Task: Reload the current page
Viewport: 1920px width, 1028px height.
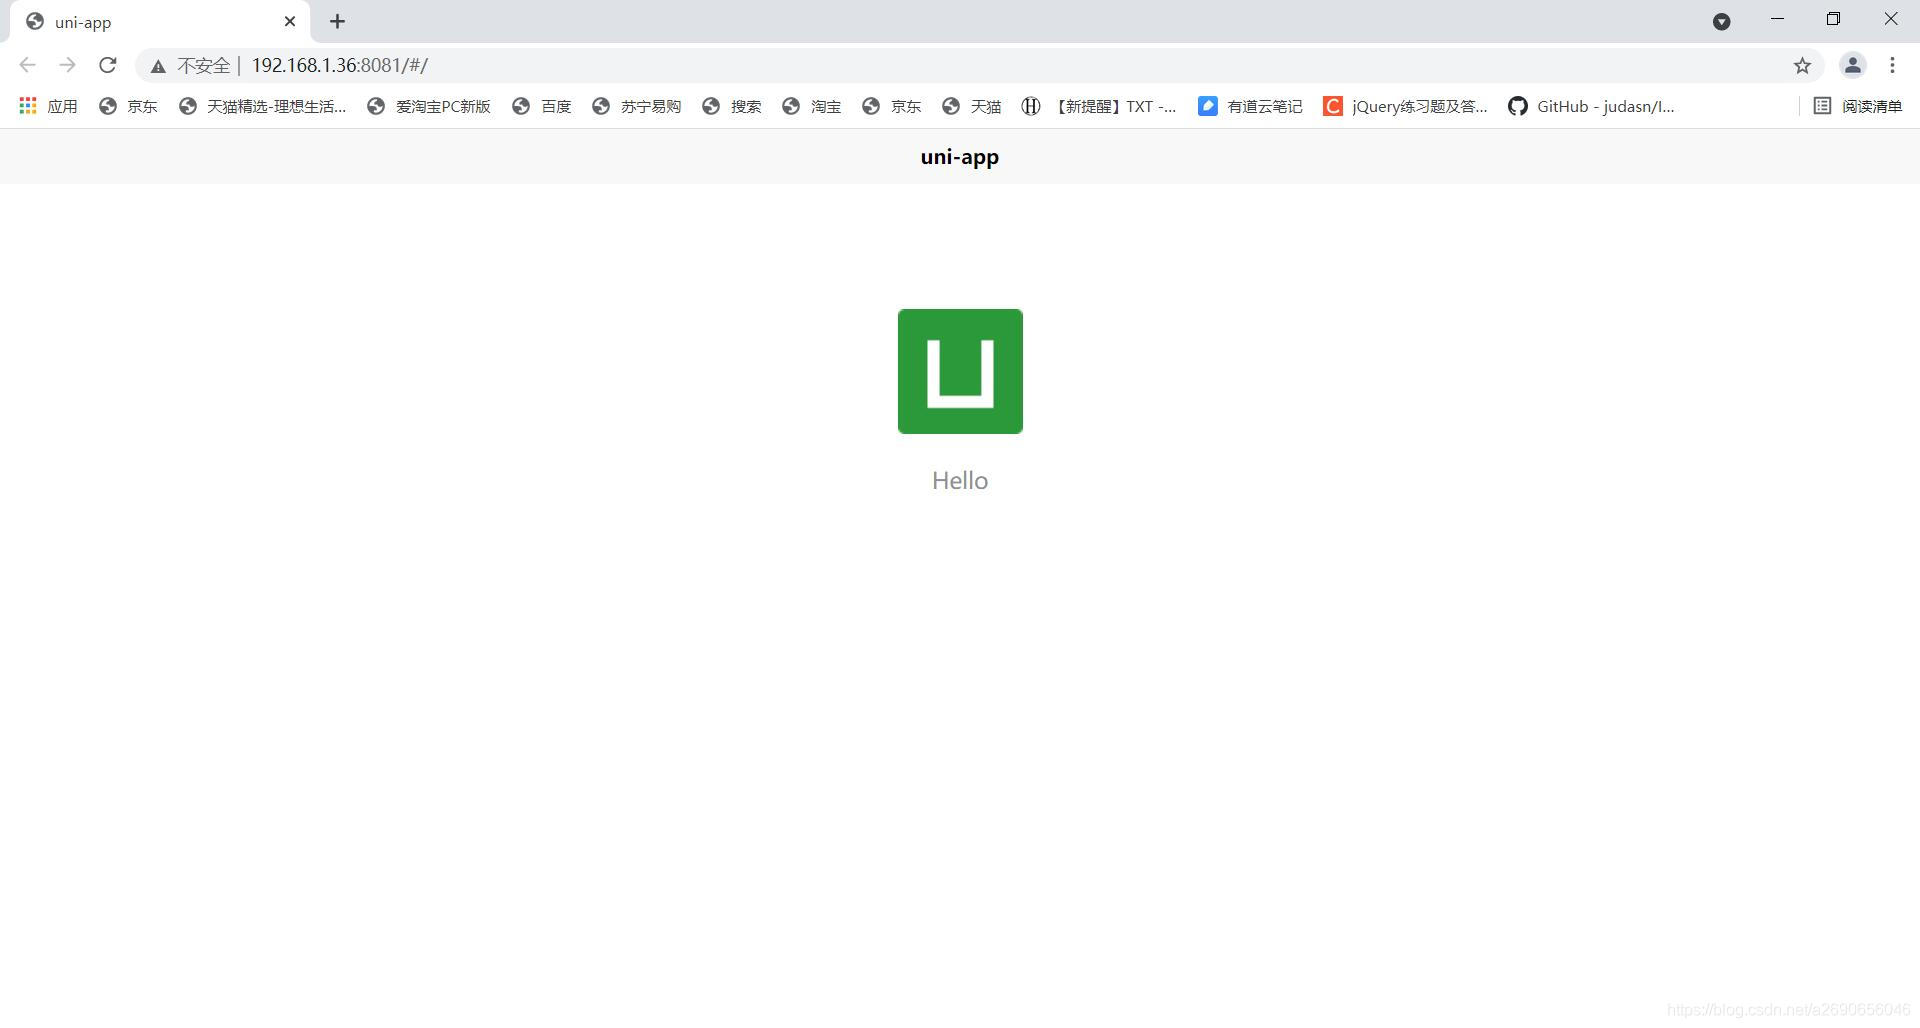Action: pos(108,65)
